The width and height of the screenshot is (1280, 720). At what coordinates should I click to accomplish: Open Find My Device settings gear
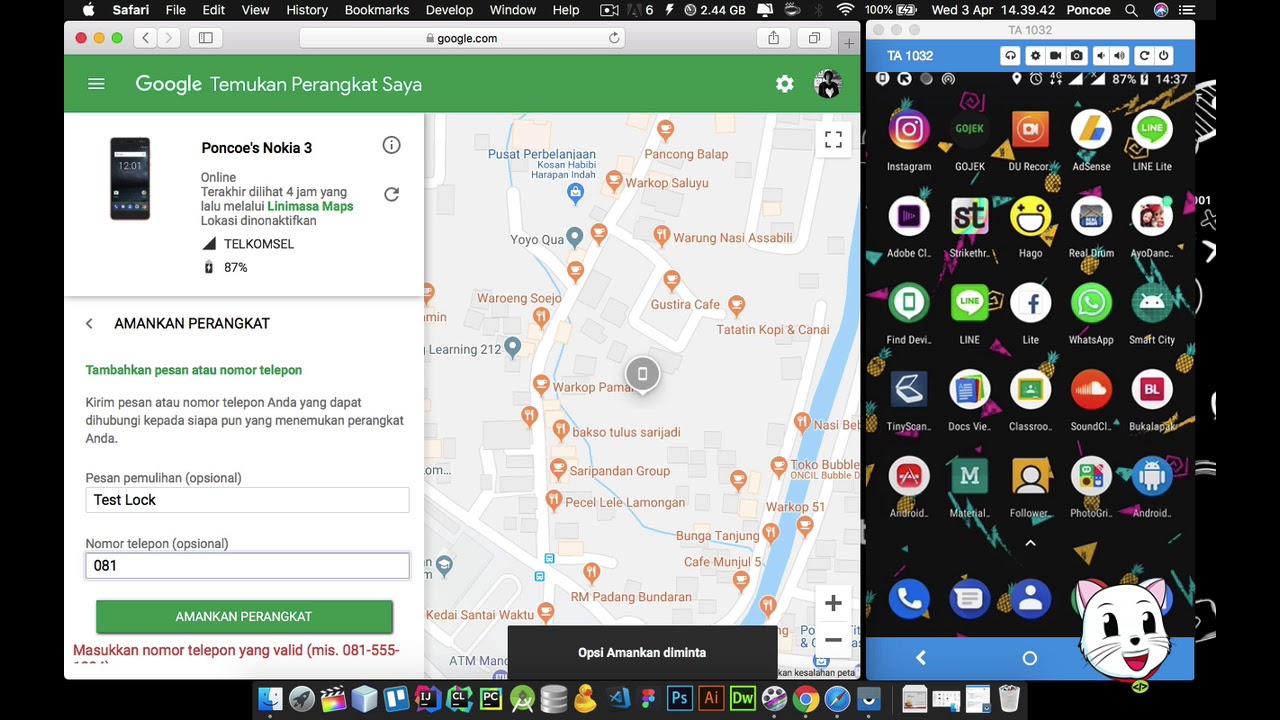pos(785,85)
